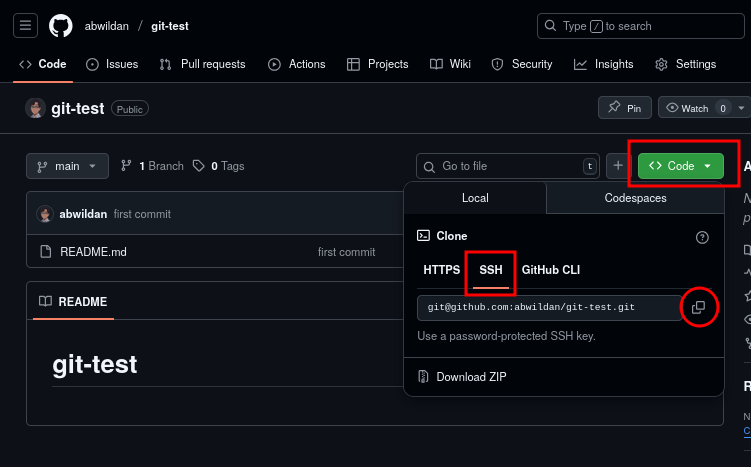Select the Local tab in clone popup

[x=475, y=198]
